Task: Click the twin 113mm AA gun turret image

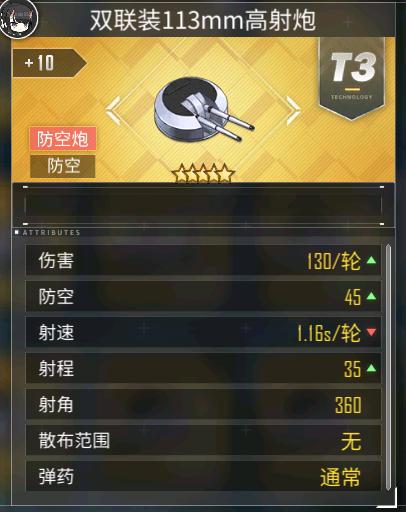Action: (203, 108)
